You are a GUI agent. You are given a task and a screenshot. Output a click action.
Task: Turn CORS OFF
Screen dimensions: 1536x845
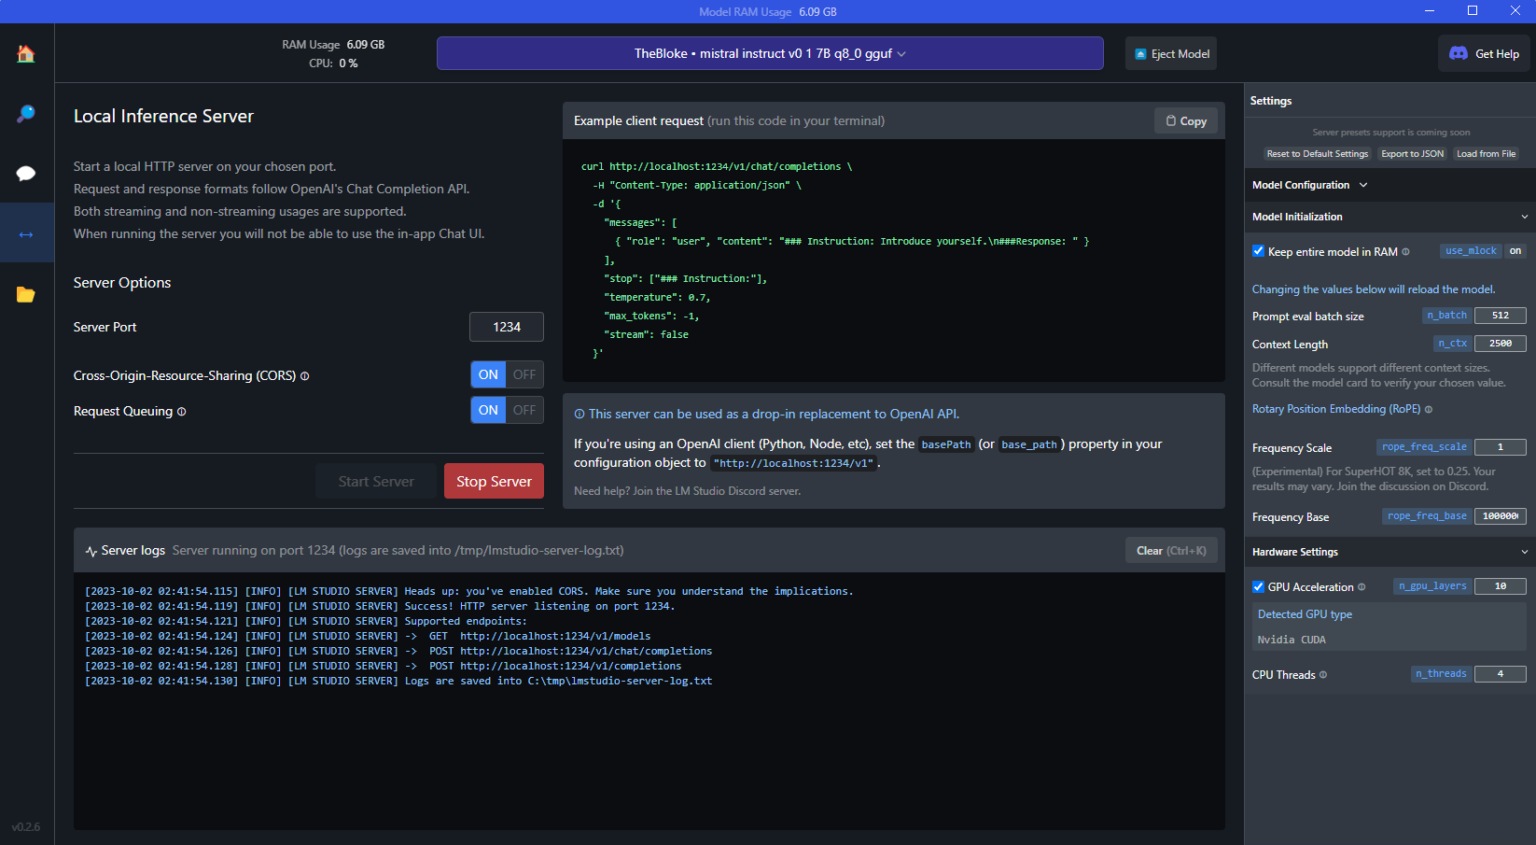pos(524,375)
